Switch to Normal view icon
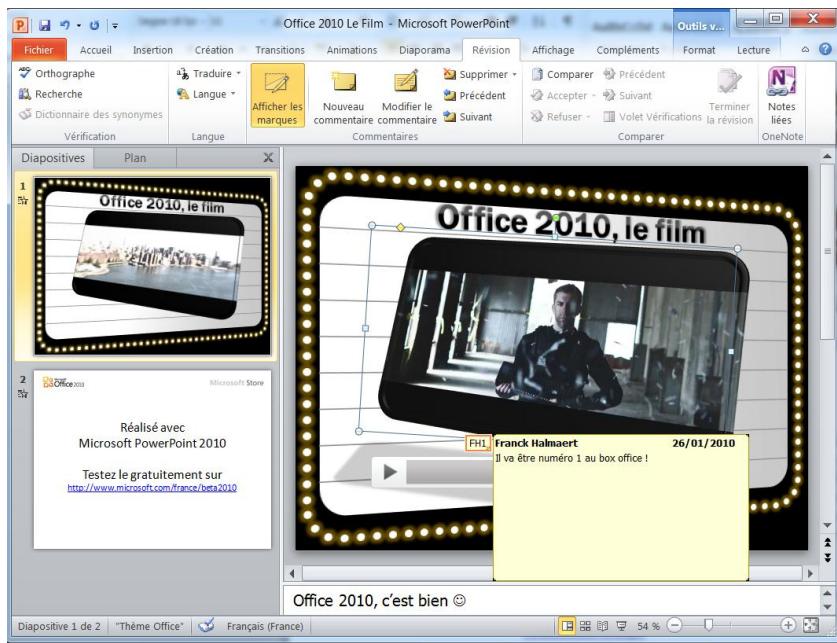The height and width of the screenshot is (643, 837). (567, 625)
